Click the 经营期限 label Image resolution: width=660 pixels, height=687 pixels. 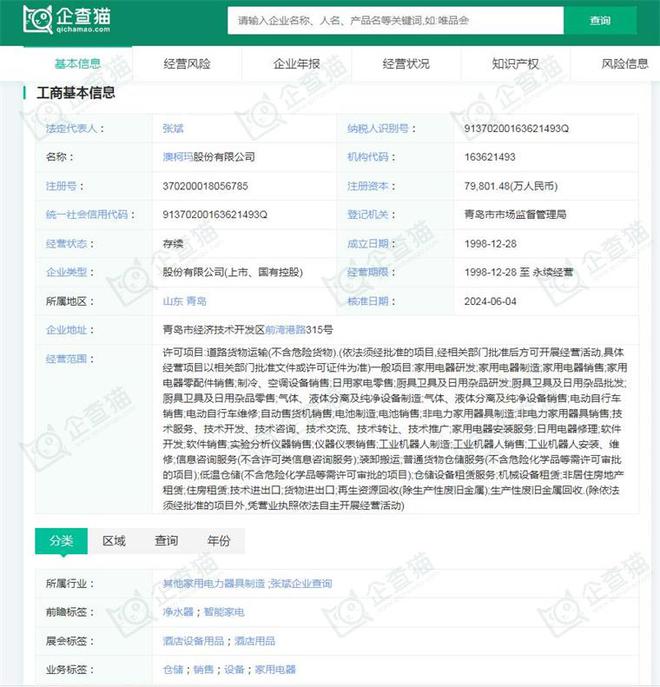pos(368,272)
